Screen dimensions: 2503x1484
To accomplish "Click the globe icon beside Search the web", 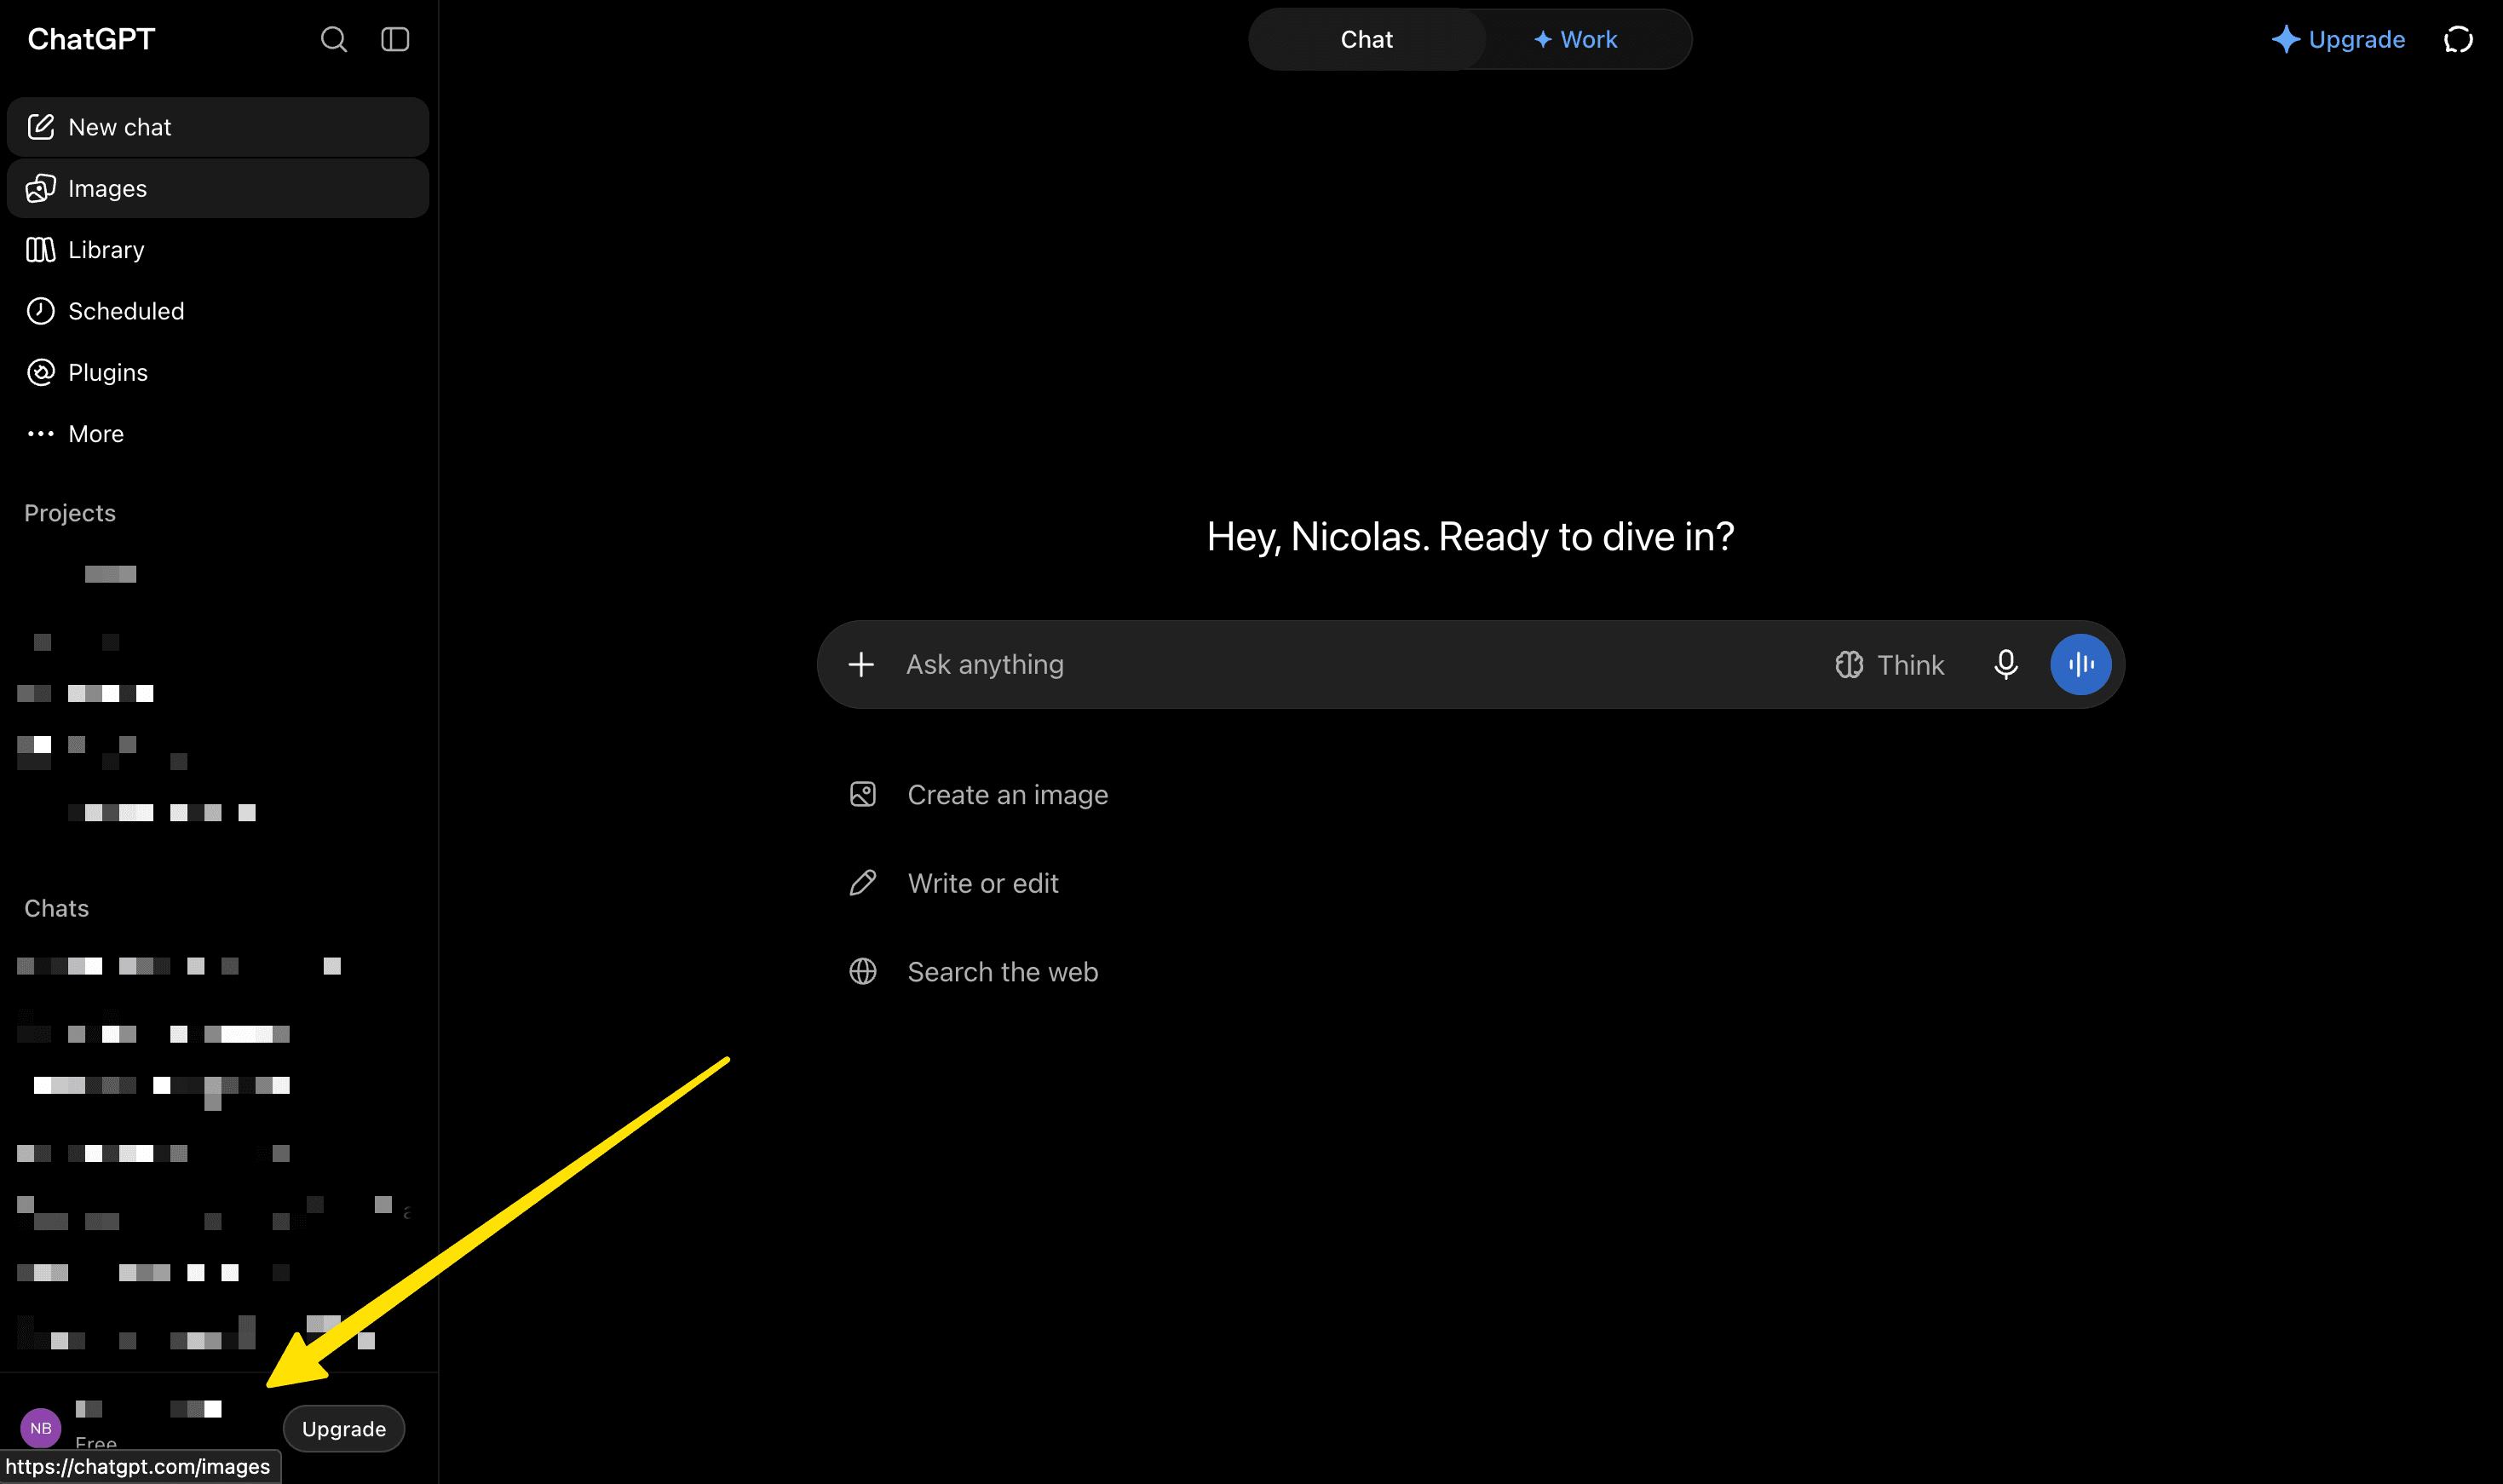I will click(863, 972).
